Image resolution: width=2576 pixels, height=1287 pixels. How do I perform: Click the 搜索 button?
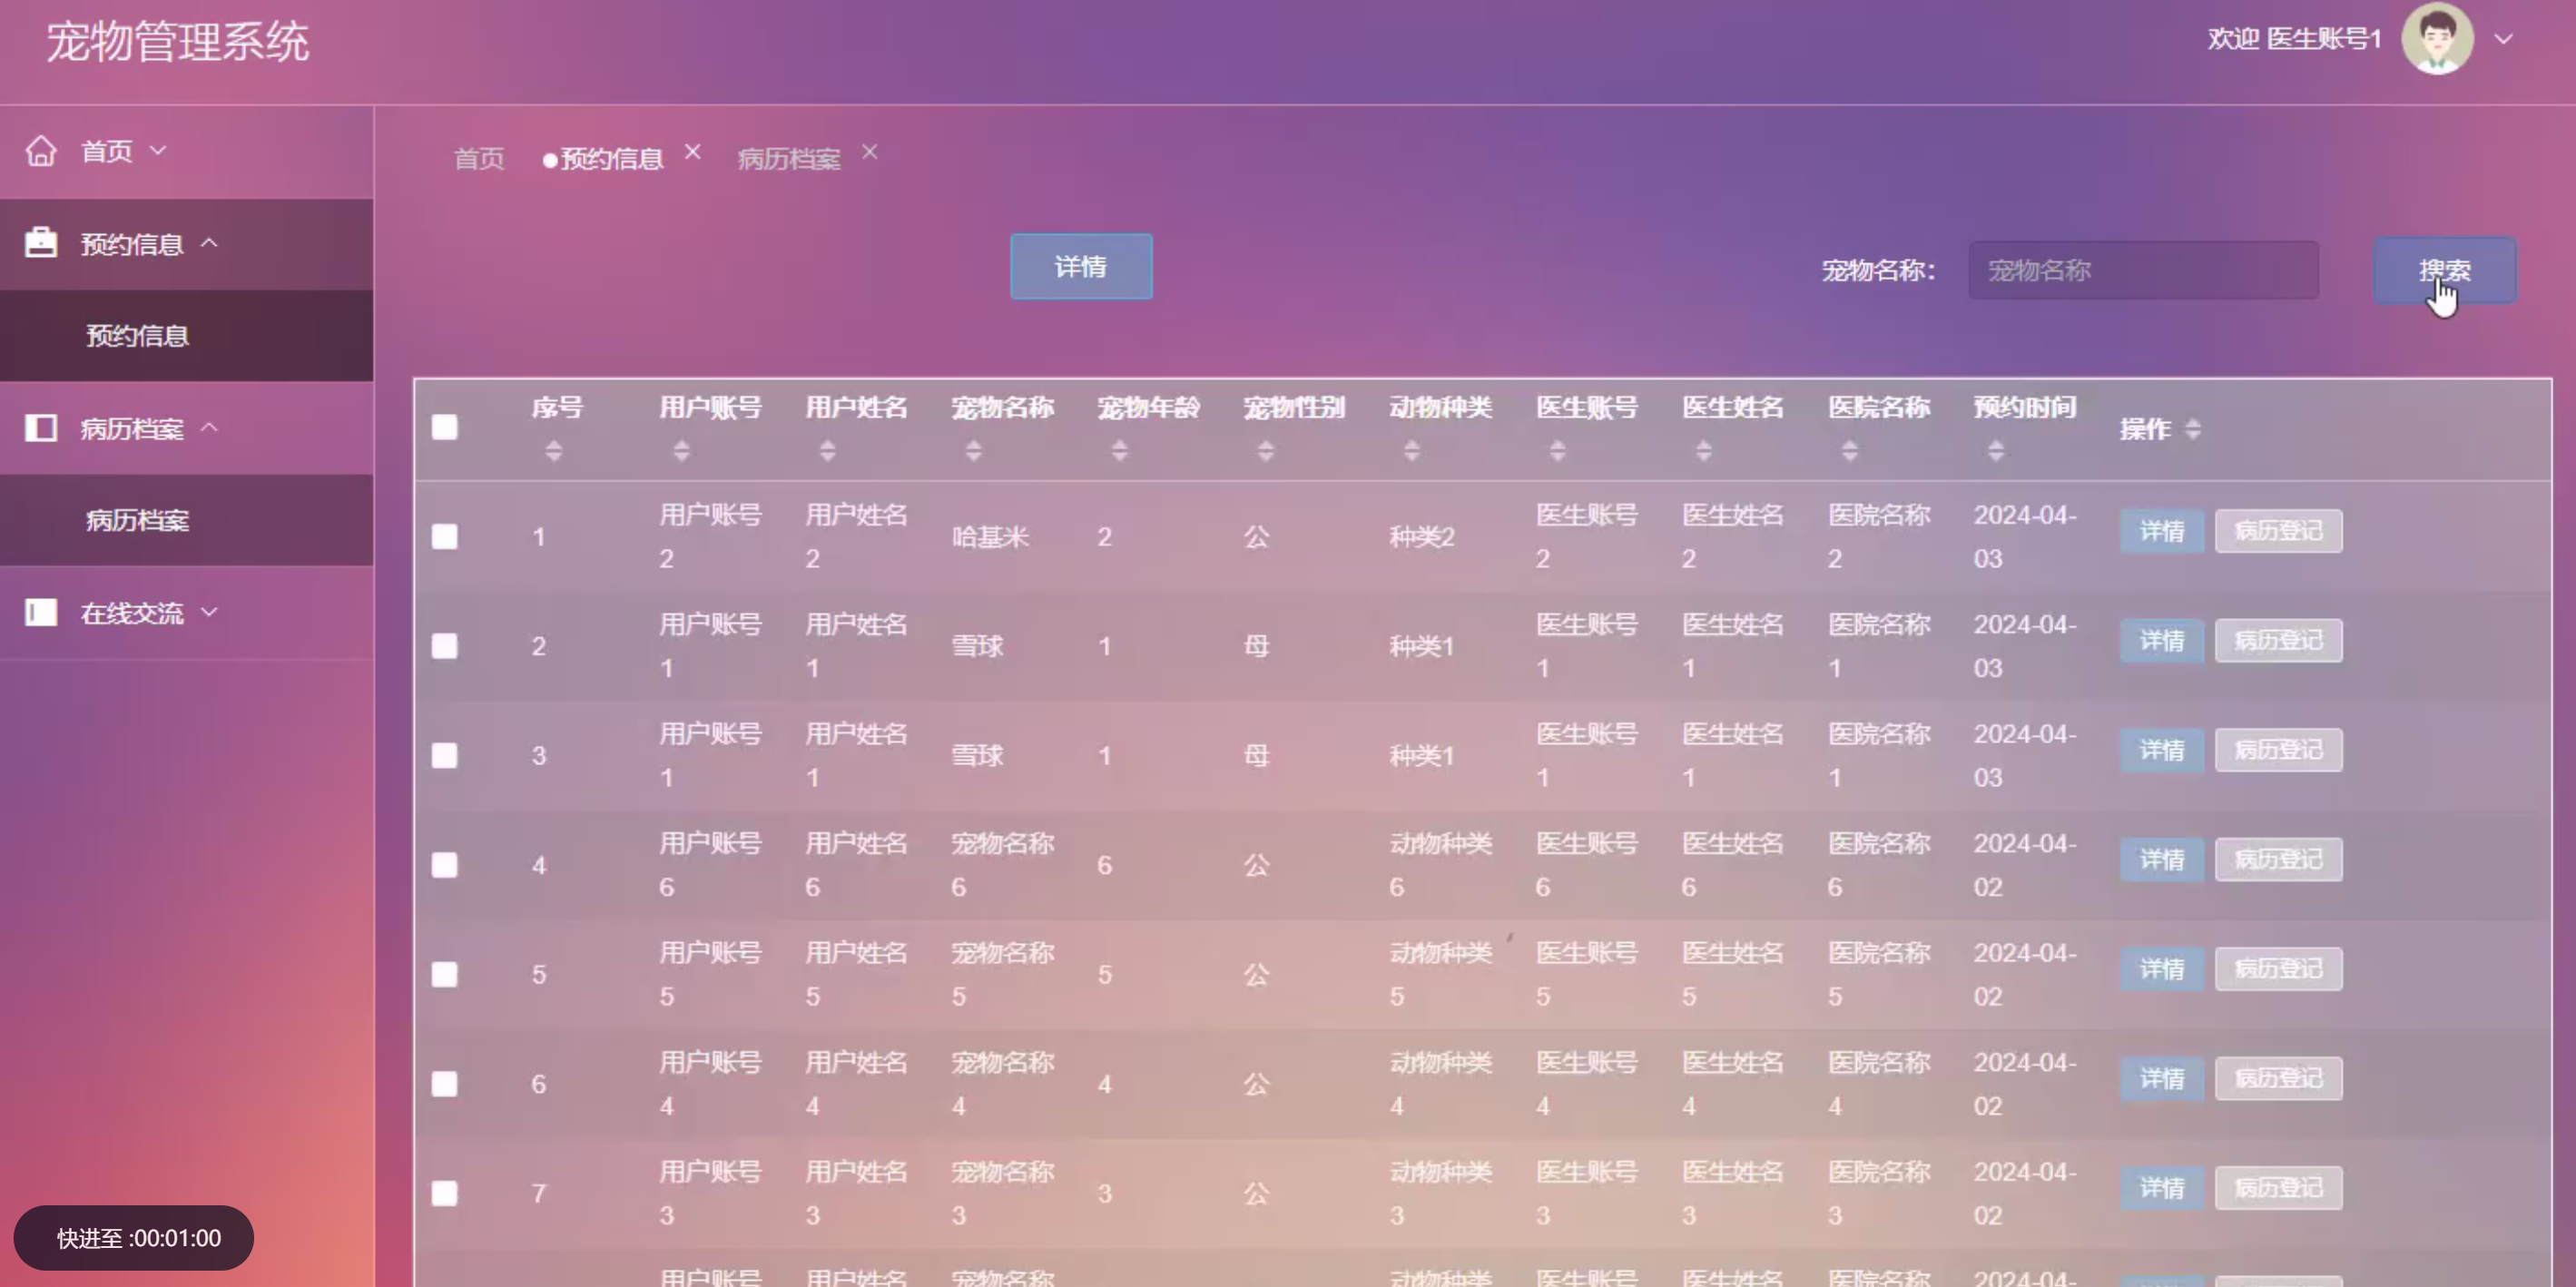(x=2444, y=270)
